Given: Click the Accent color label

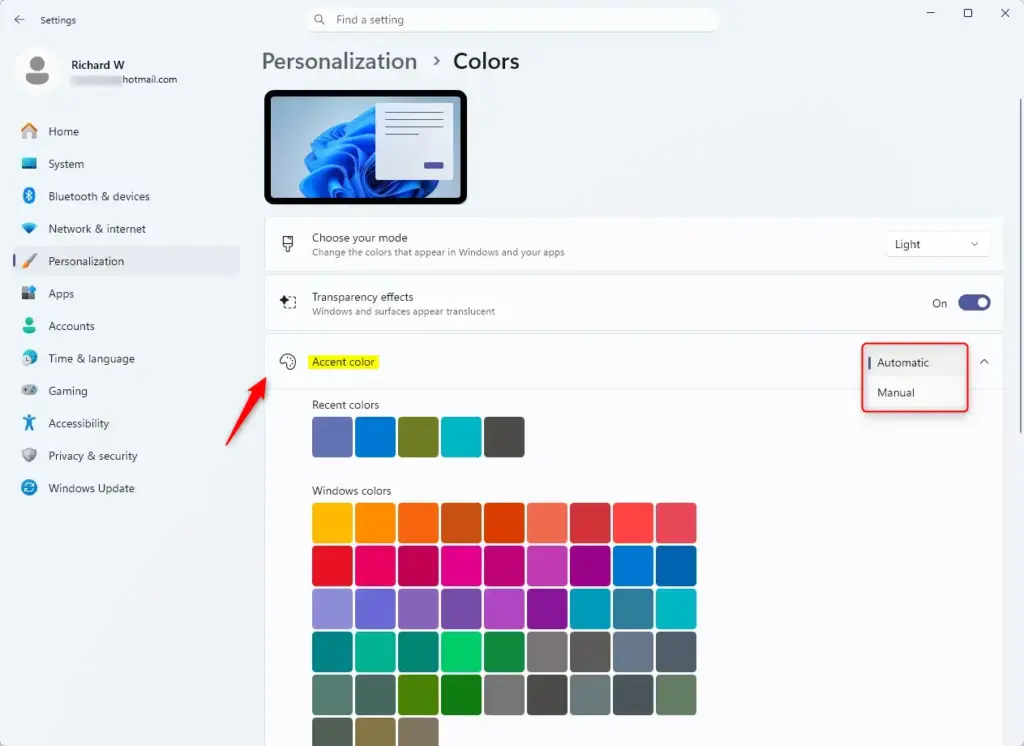Looking at the screenshot, I should 343,362.
